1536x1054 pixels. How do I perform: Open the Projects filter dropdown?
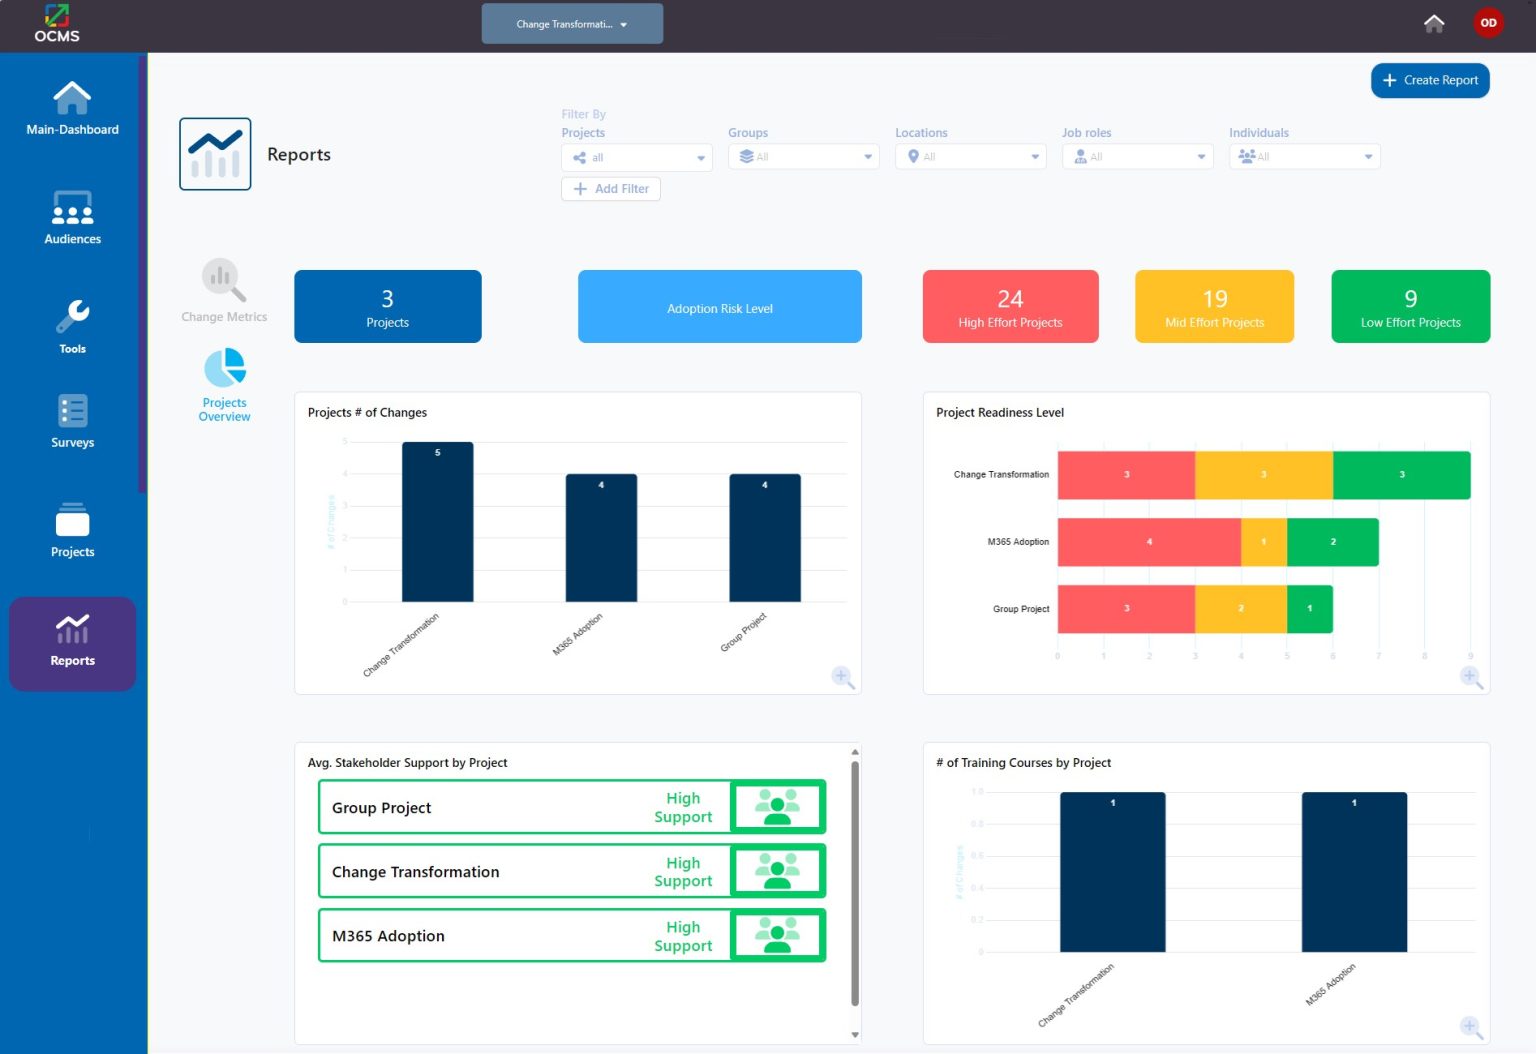(x=636, y=157)
